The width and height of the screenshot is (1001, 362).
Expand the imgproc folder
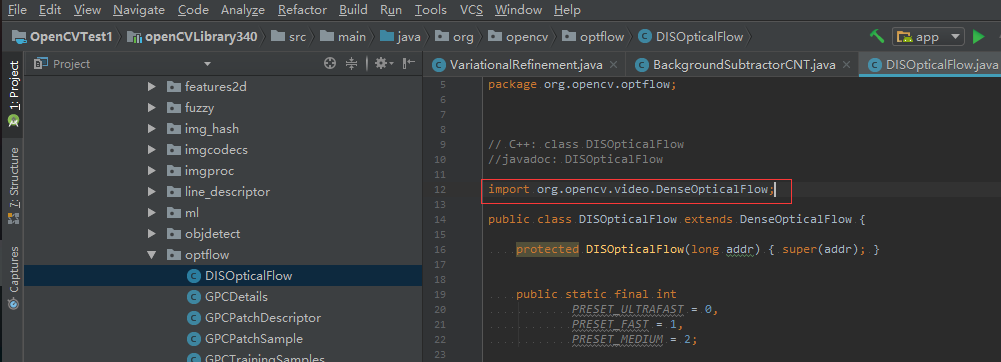[151, 171]
